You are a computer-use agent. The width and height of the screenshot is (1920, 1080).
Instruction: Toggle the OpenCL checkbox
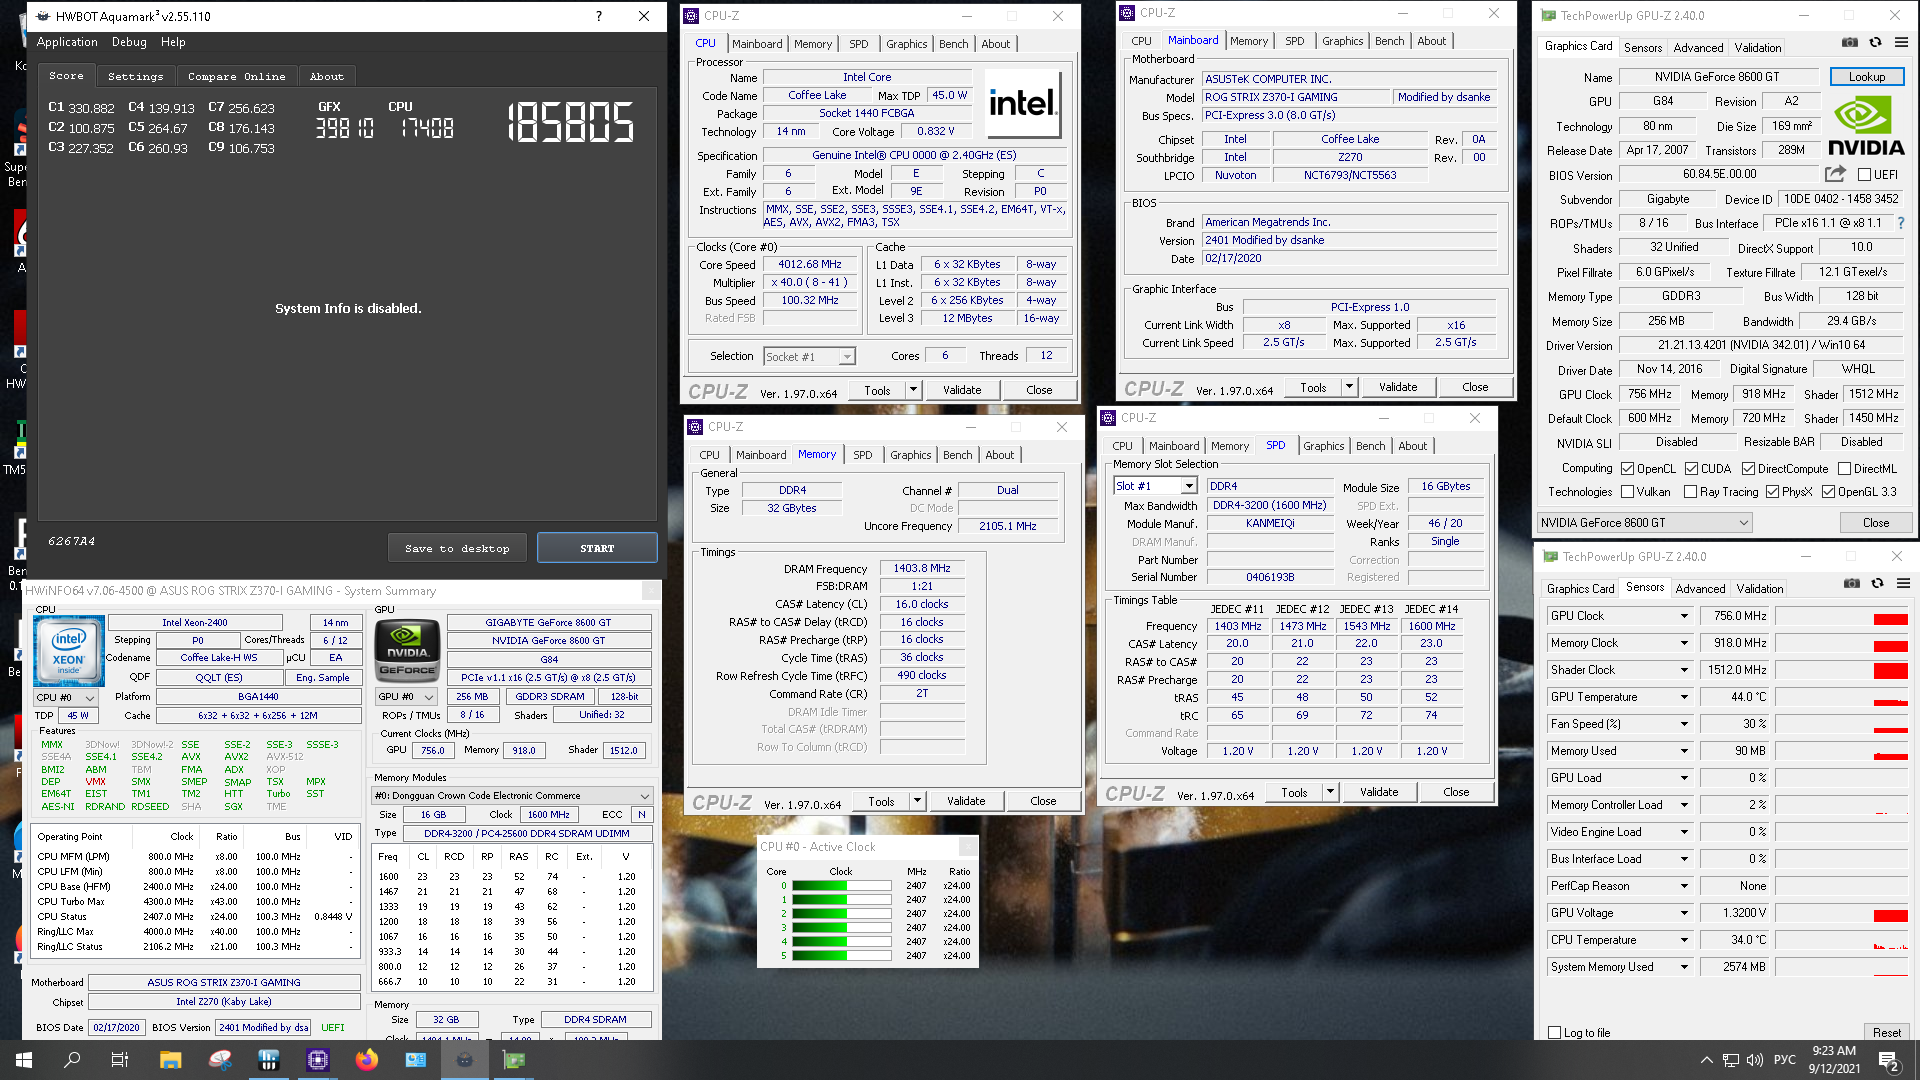pos(1627,469)
